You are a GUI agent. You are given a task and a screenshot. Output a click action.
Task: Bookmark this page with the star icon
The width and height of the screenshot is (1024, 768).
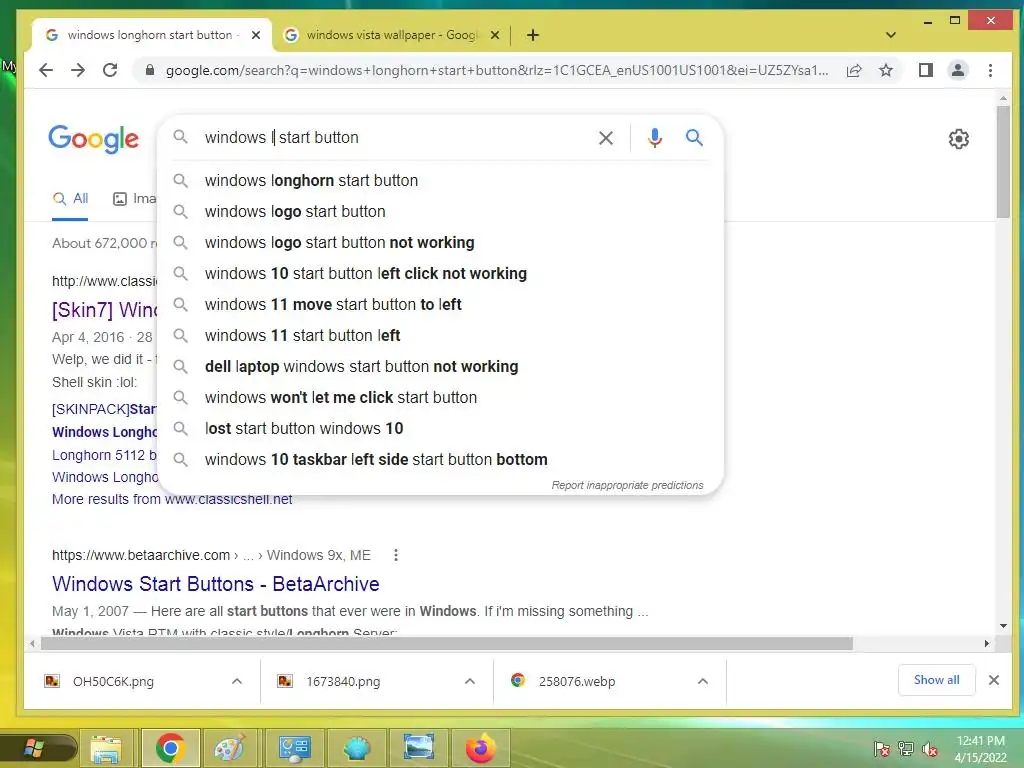tap(886, 70)
